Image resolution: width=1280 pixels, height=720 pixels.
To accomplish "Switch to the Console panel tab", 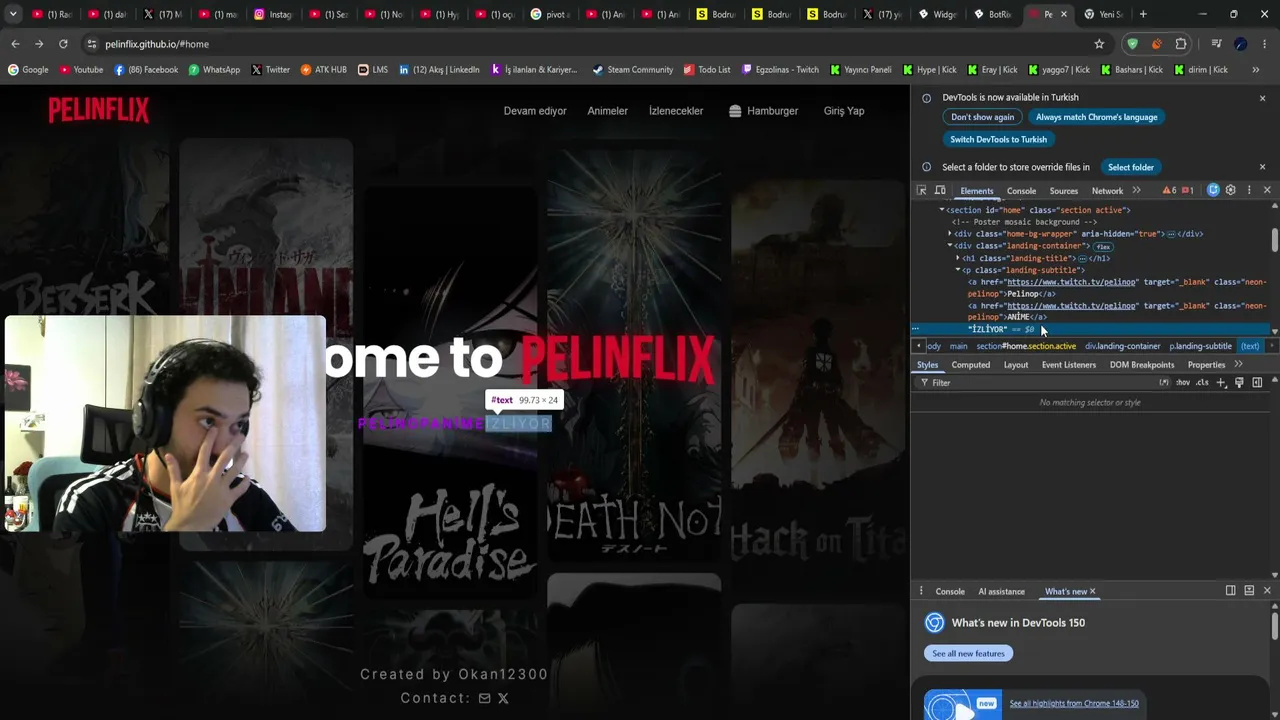I will pyautogui.click(x=1021, y=190).
